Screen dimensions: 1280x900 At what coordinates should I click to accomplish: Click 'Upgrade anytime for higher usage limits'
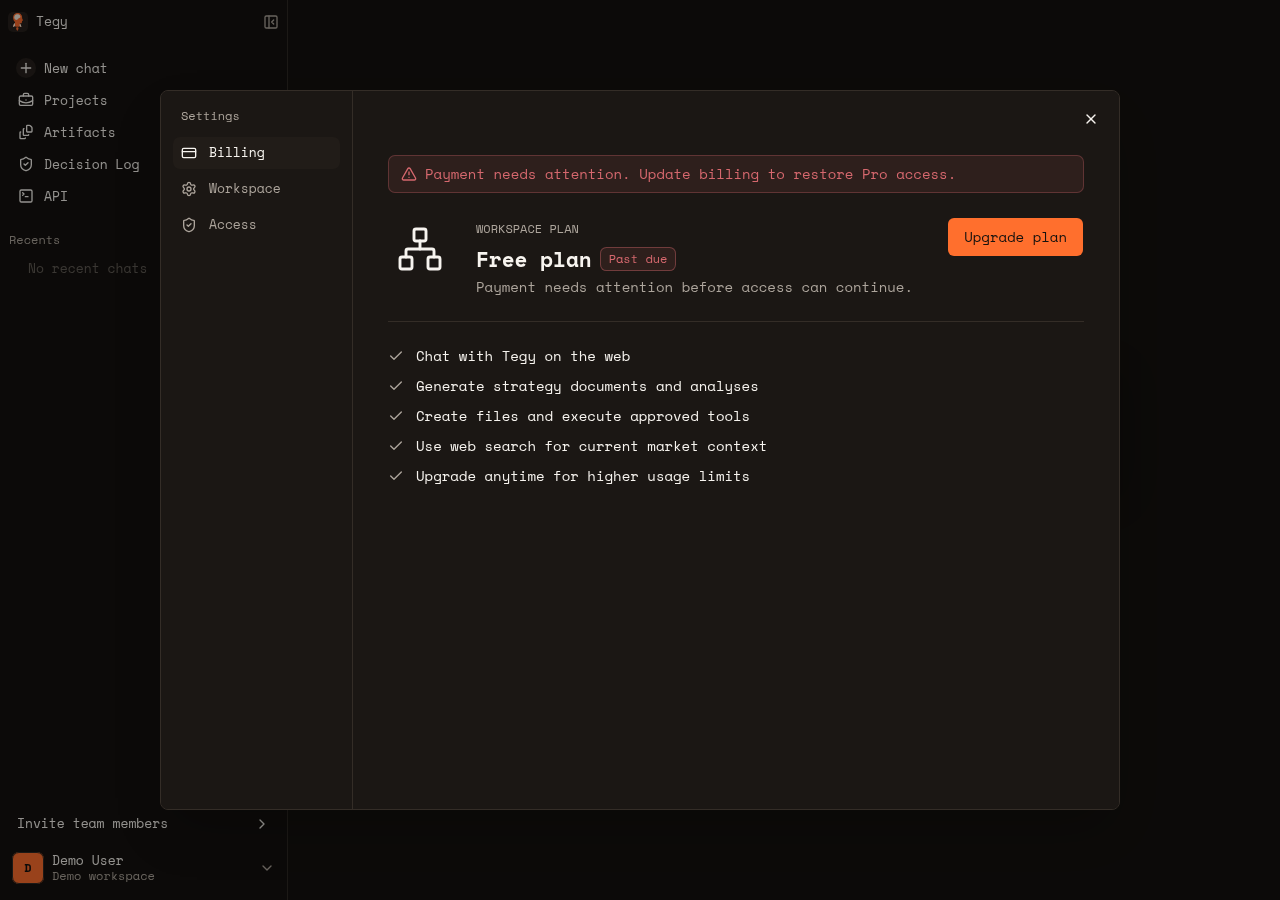pyautogui.click(x=583, y=476)
